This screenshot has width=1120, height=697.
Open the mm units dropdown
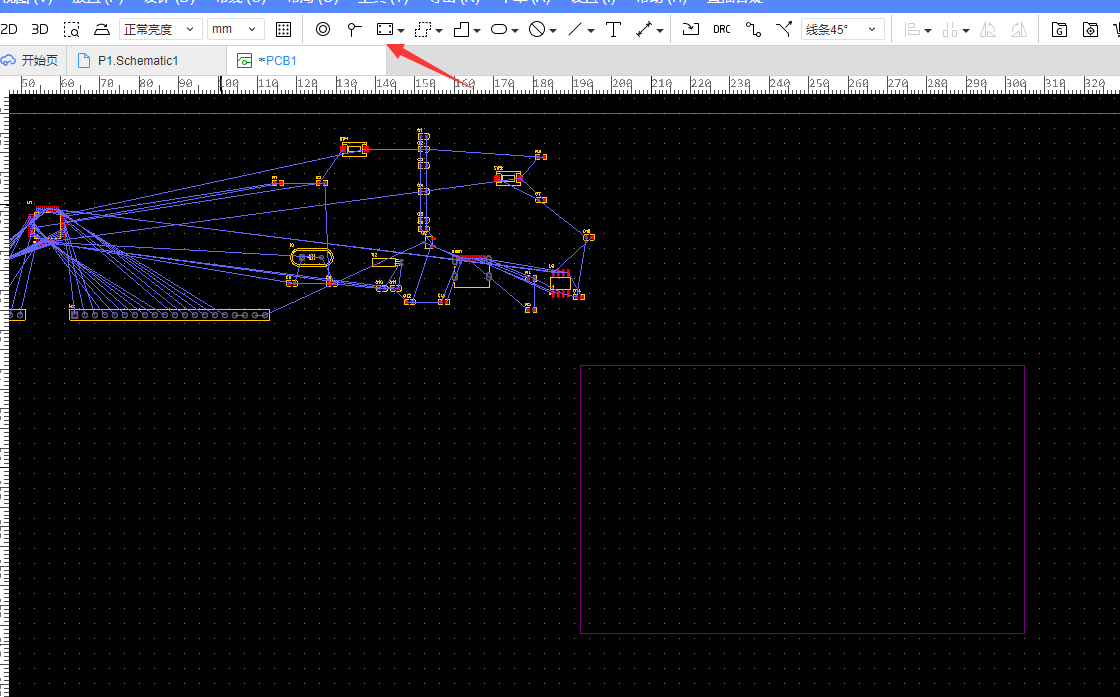coord(236,30)
